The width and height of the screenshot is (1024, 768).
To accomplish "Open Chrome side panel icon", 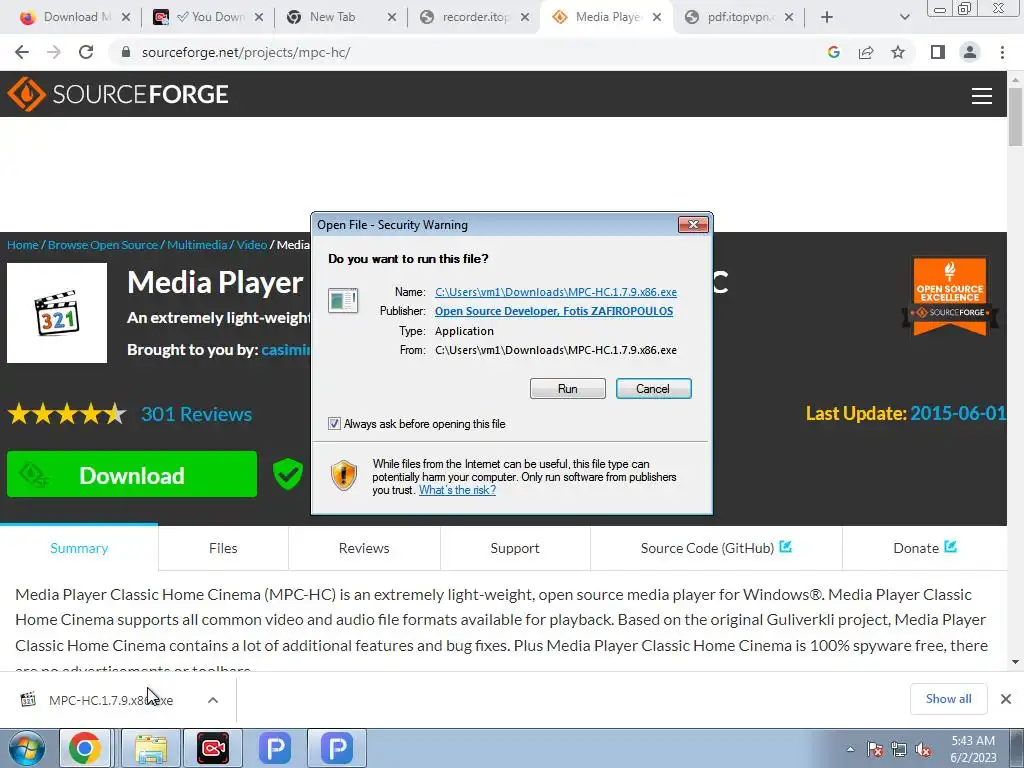I will point(938,52).
